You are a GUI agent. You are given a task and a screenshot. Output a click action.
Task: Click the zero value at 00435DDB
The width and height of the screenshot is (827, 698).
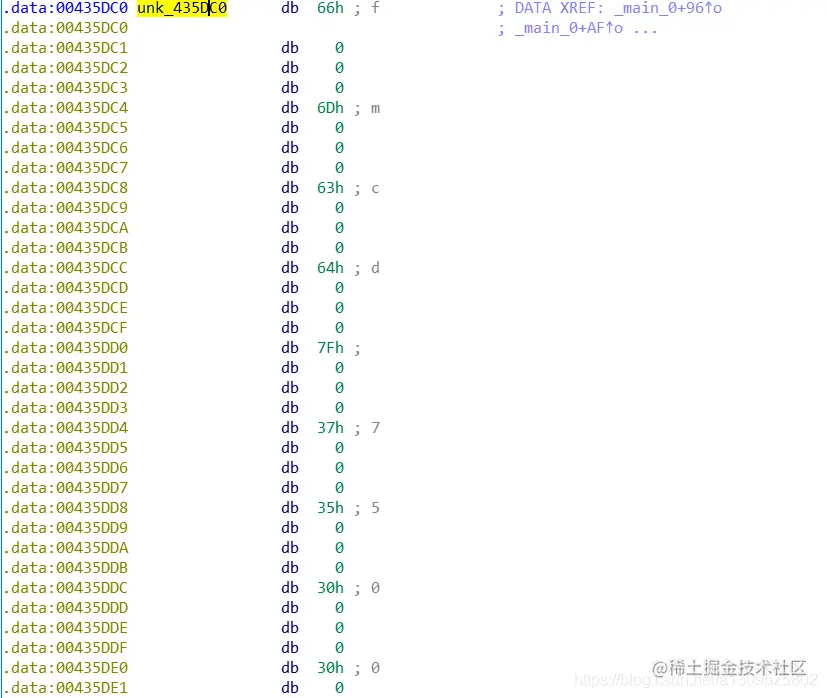(339, 568)
